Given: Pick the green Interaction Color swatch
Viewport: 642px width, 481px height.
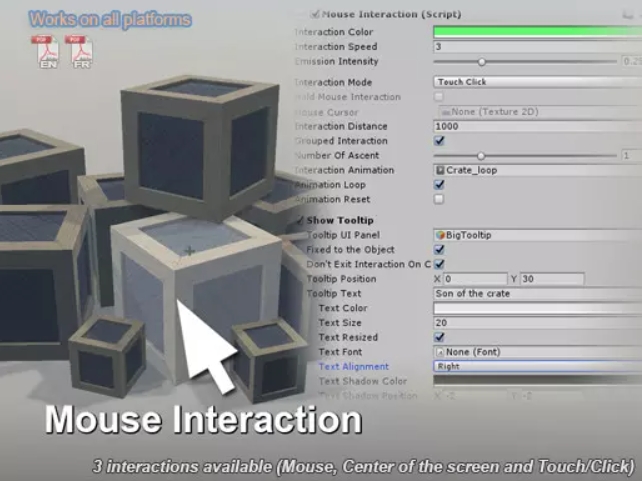Looking at the screenshot, I should tap(538, 32).
